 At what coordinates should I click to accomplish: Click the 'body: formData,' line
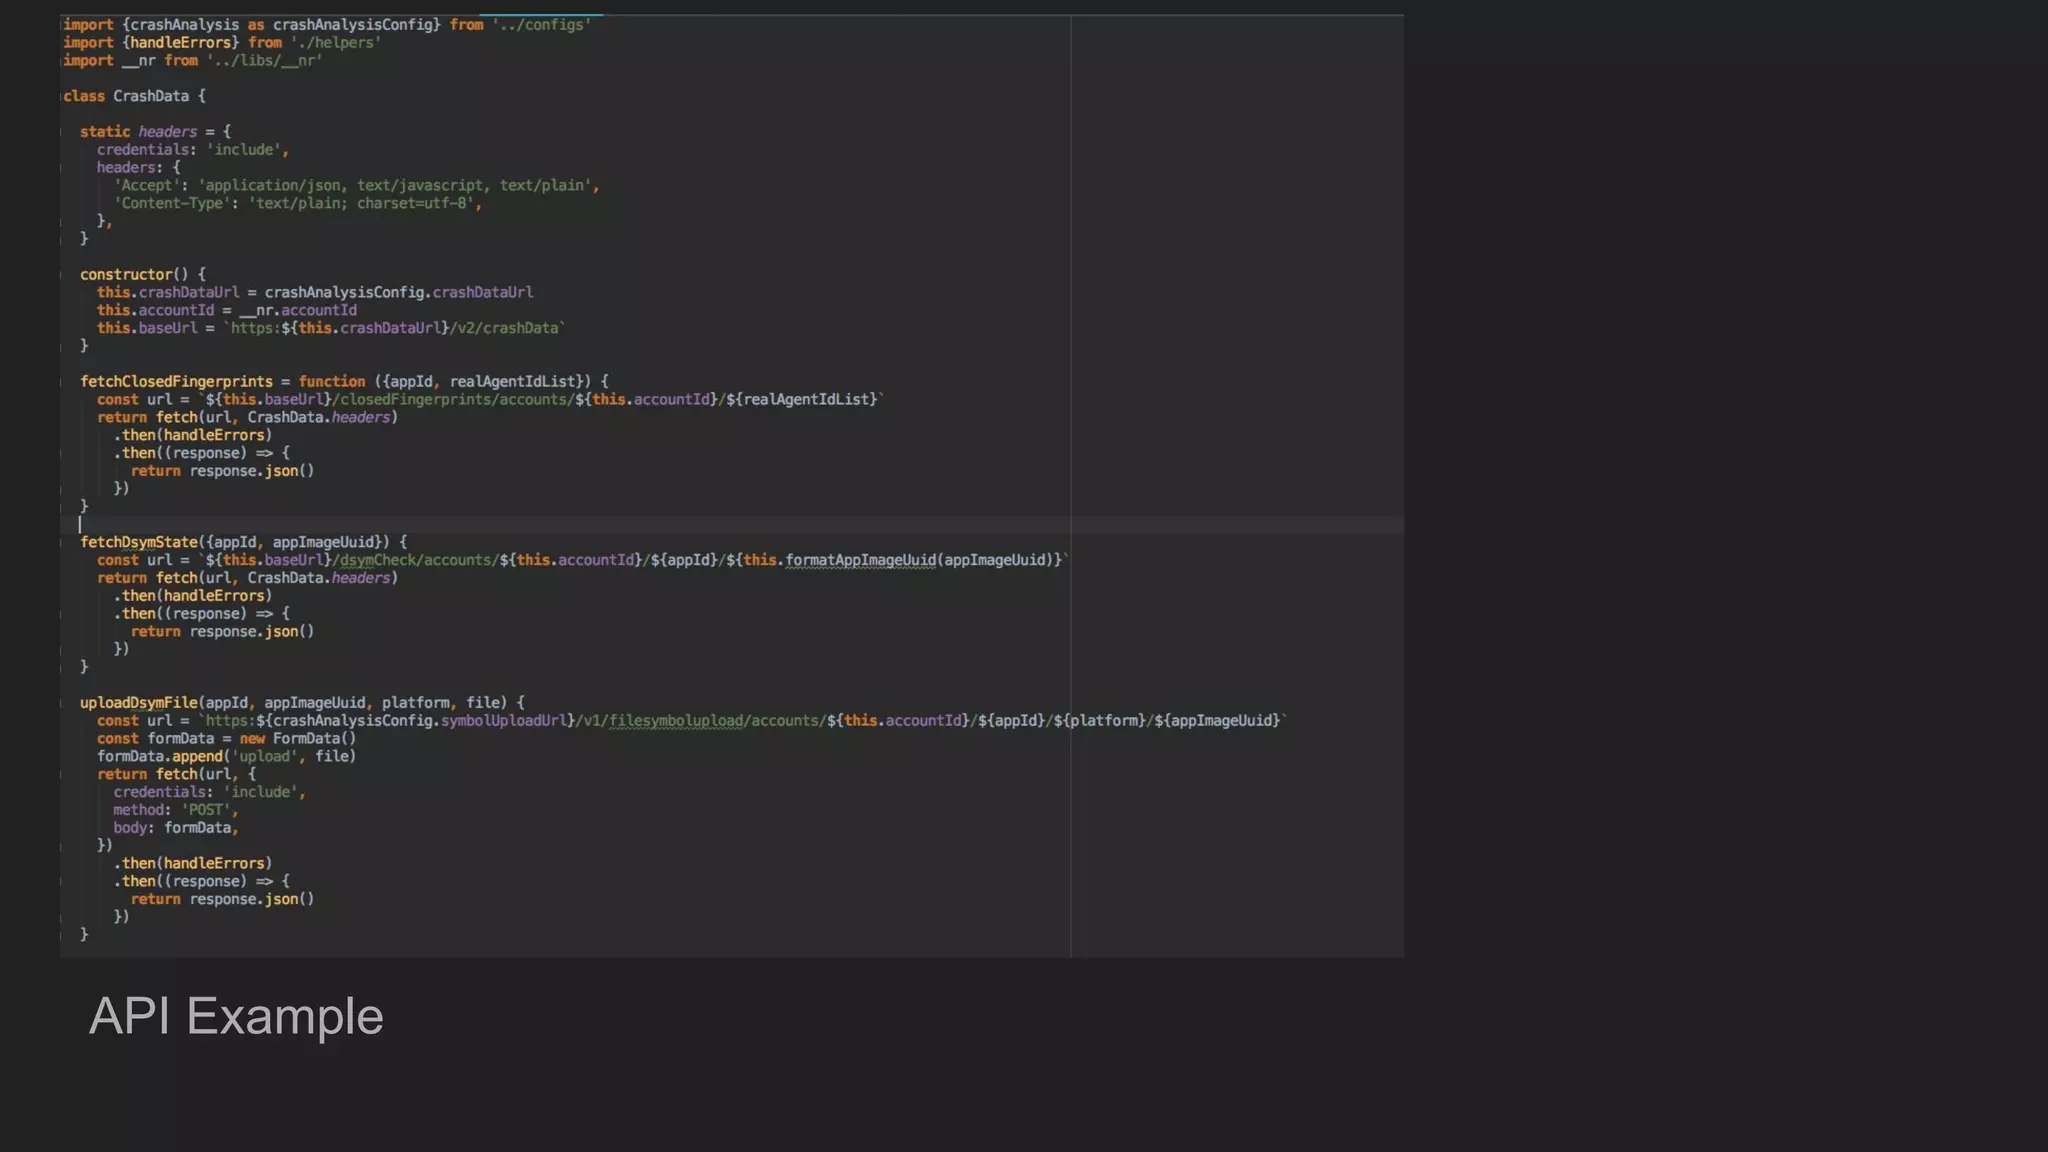176,829
